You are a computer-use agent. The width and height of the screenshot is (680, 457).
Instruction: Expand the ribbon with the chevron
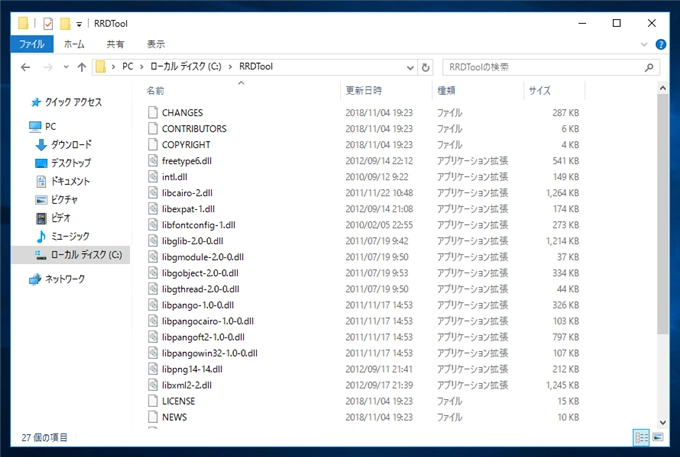click(644, 44)
